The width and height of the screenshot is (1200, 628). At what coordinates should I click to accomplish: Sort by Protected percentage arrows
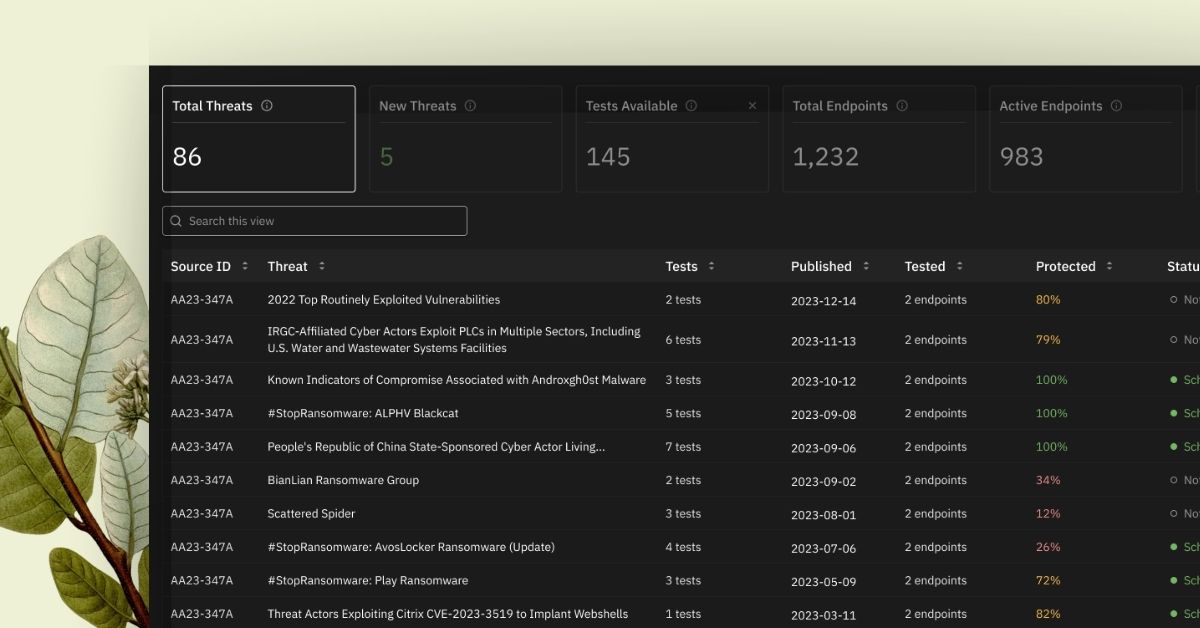(x=1110, y=266)
